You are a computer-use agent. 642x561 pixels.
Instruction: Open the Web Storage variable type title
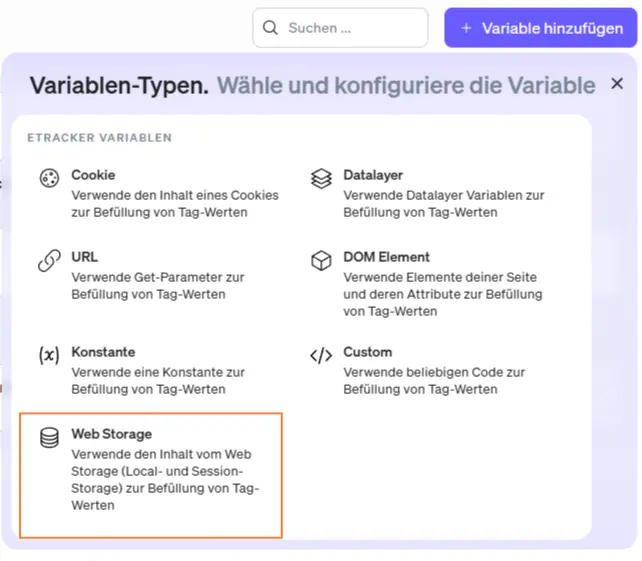pyautogui.click(x=111, y=434)
